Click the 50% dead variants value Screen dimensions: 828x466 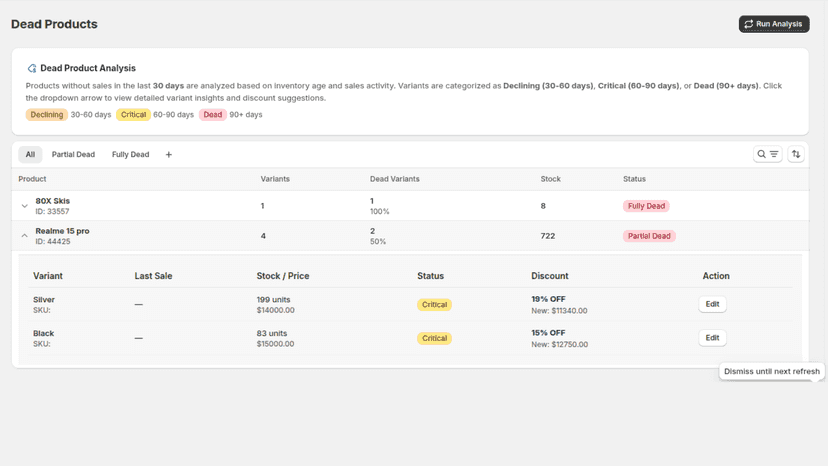coord(378,241)
